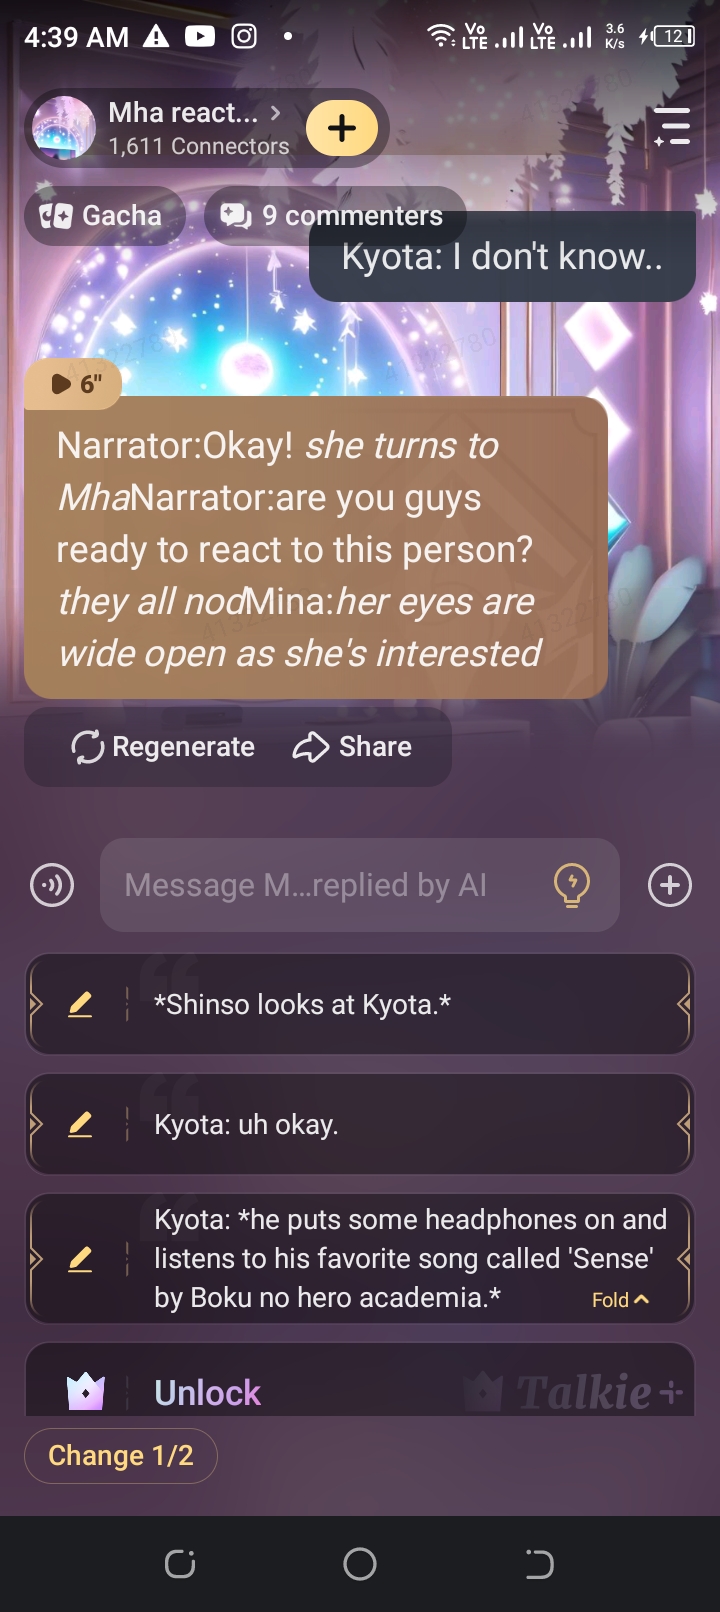Tap the yellow plus connect button
Screen dimensions: 720x1612
click(x=342, y=128)
